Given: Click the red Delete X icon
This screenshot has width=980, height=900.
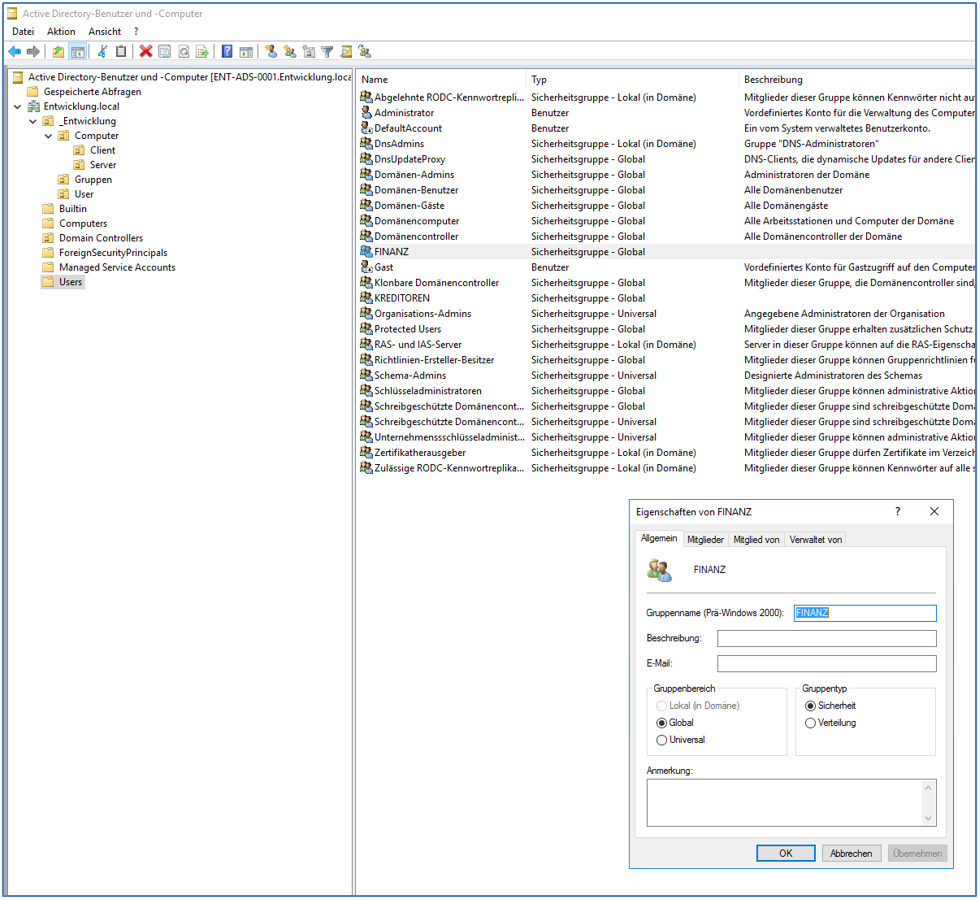Looking at the screenshot, I should [146, 52].
